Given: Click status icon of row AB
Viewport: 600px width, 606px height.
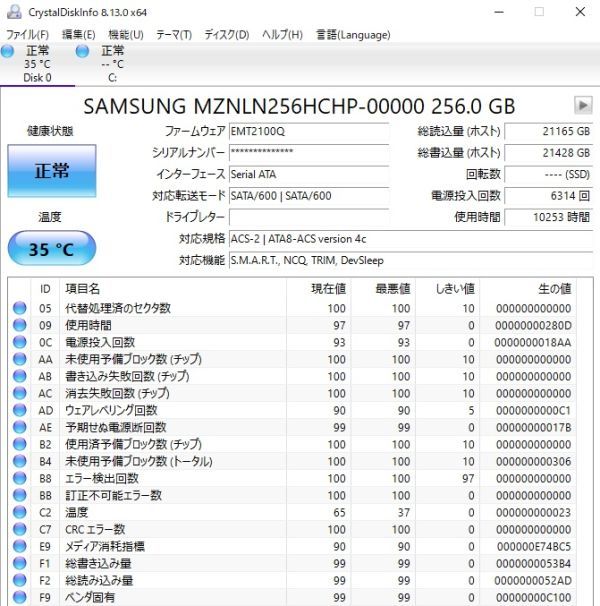Looking at the screenshot, I should point(19,376).
